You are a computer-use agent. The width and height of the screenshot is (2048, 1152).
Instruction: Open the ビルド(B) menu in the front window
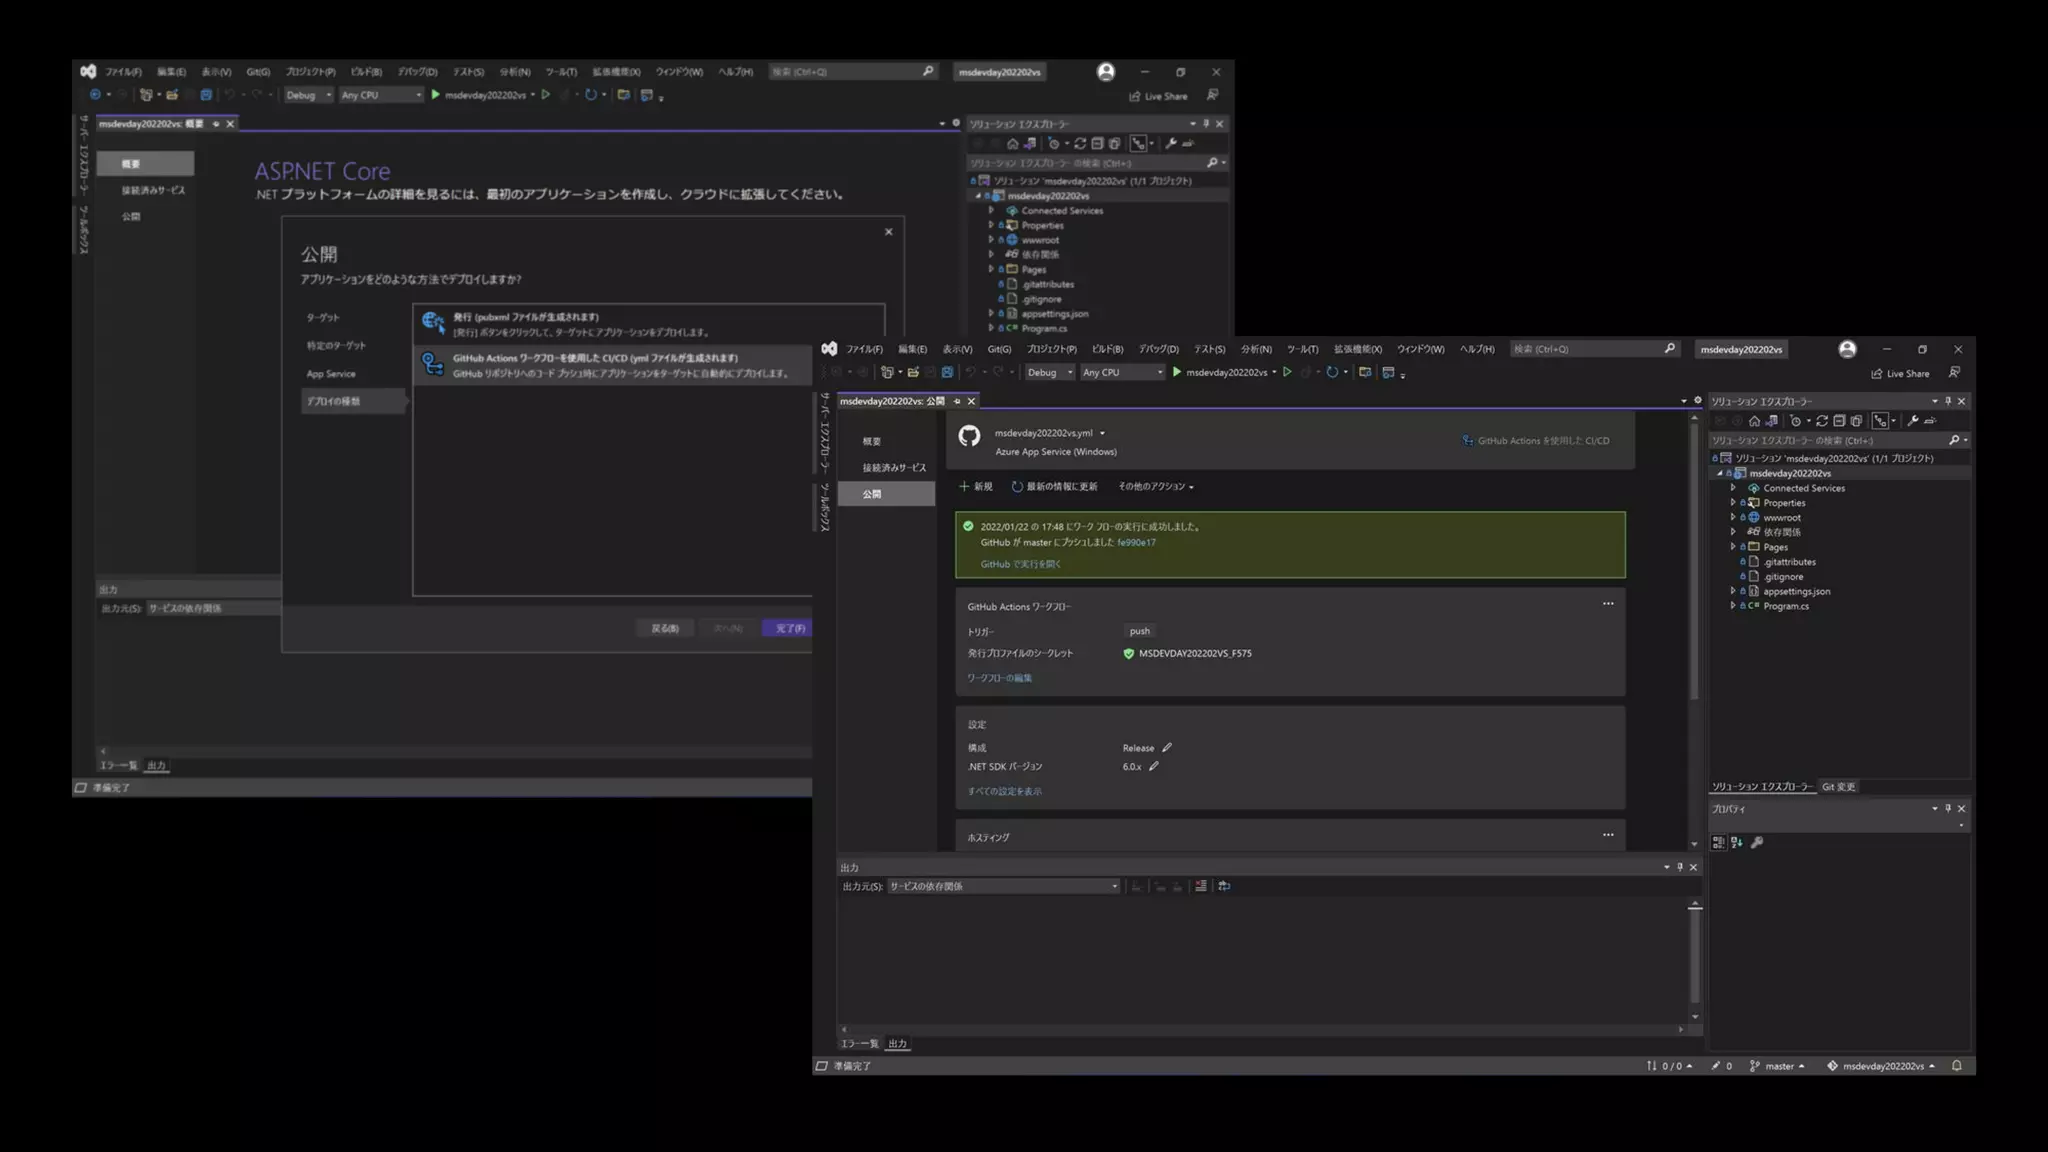point(1107,349)
